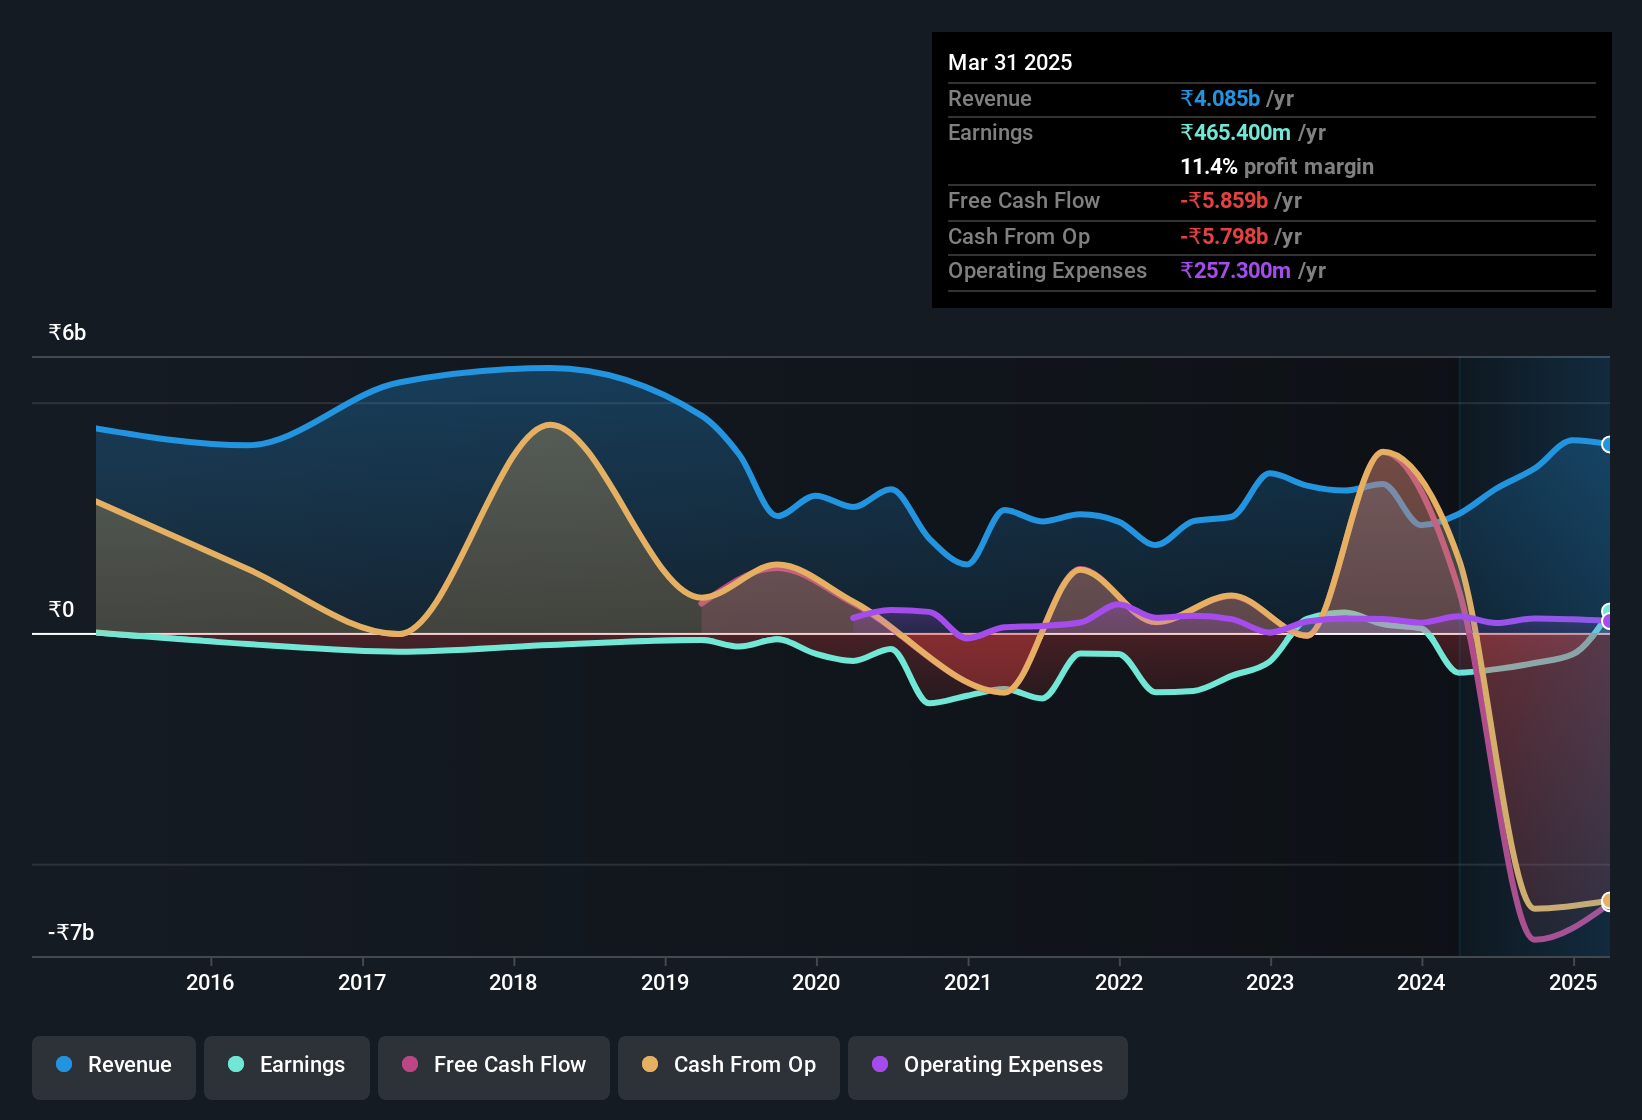Select the orange Cash From Op legend dot
This screenshot has width=1642, height=1120.
click(x=649, y=1065)
